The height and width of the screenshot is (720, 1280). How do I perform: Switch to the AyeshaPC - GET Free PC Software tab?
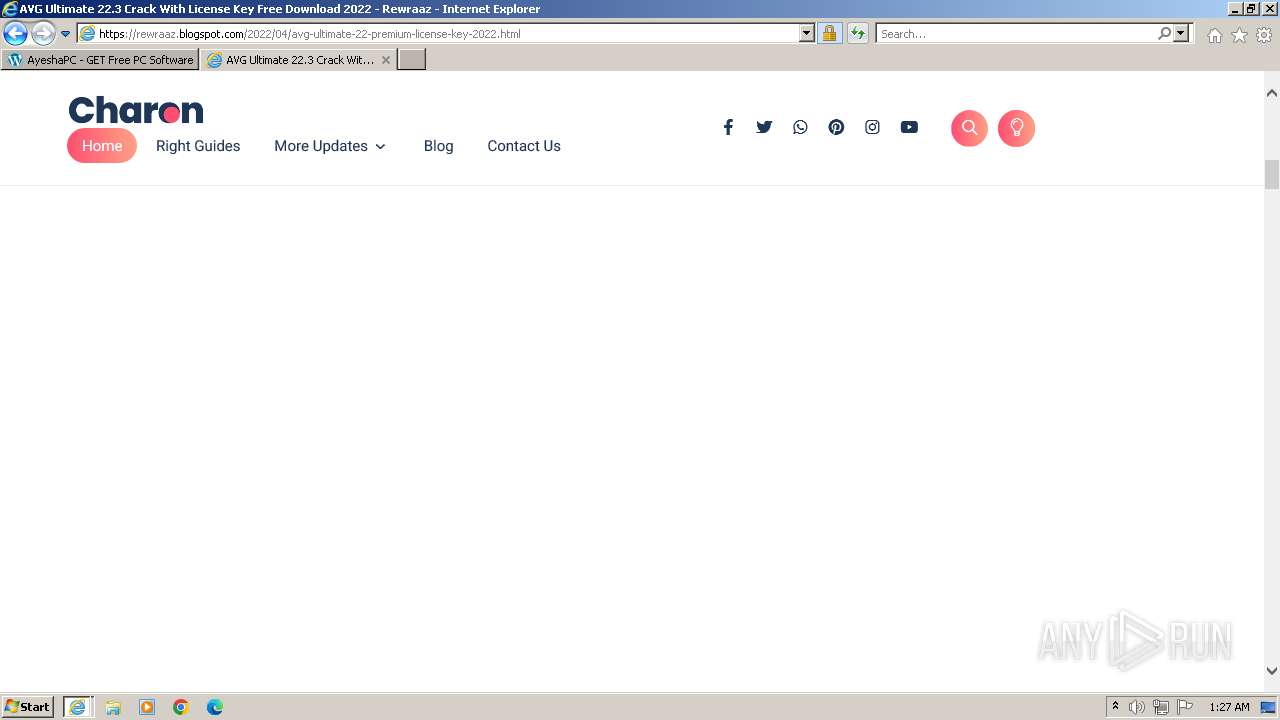pyautogui.click(x=100, y=60)
